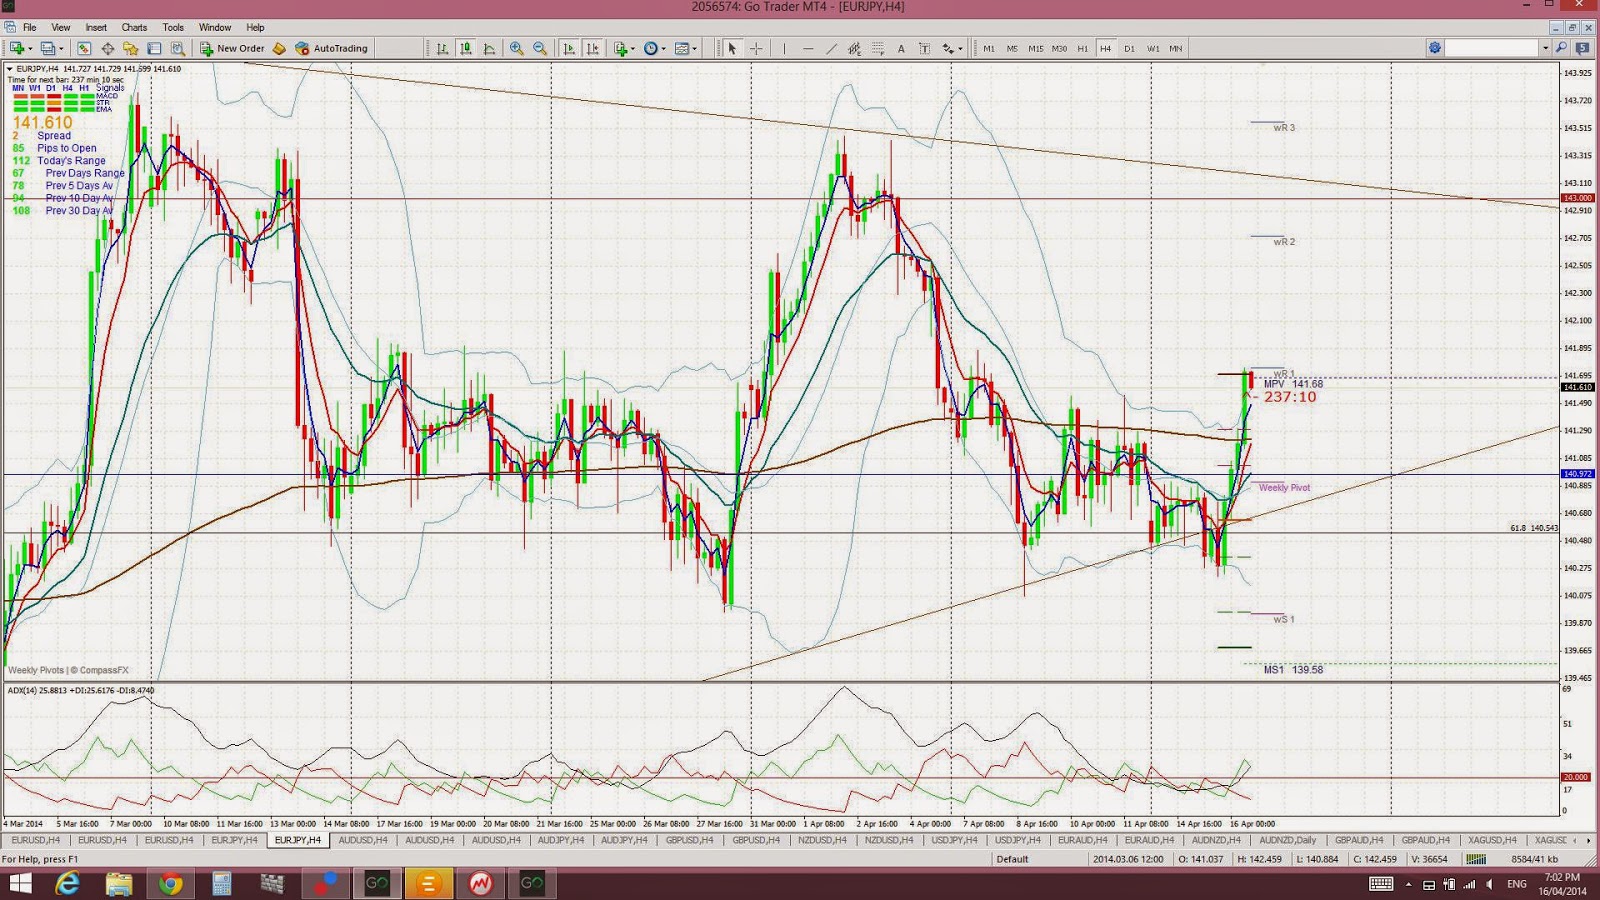Open the Navigator panel icon
The image size is (1600, 900).
tap(131, 48)
